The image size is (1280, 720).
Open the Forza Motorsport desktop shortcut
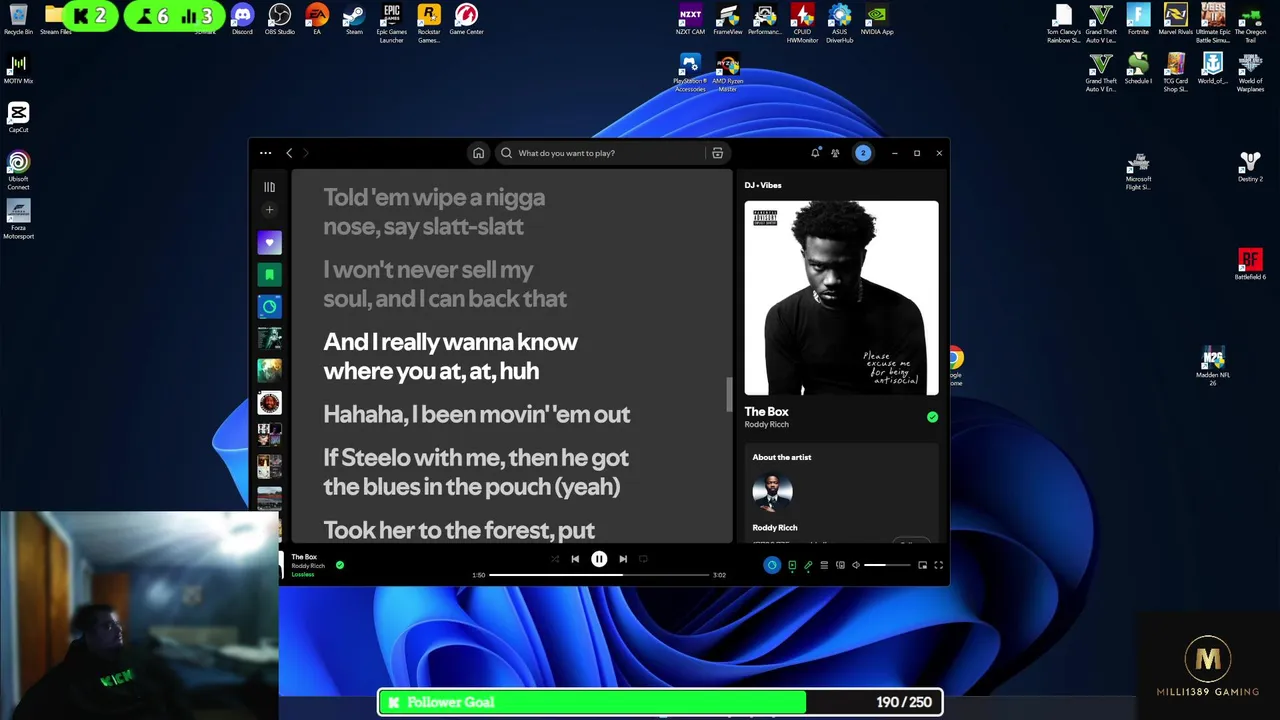pyautogui.click(x=18, y=218)
